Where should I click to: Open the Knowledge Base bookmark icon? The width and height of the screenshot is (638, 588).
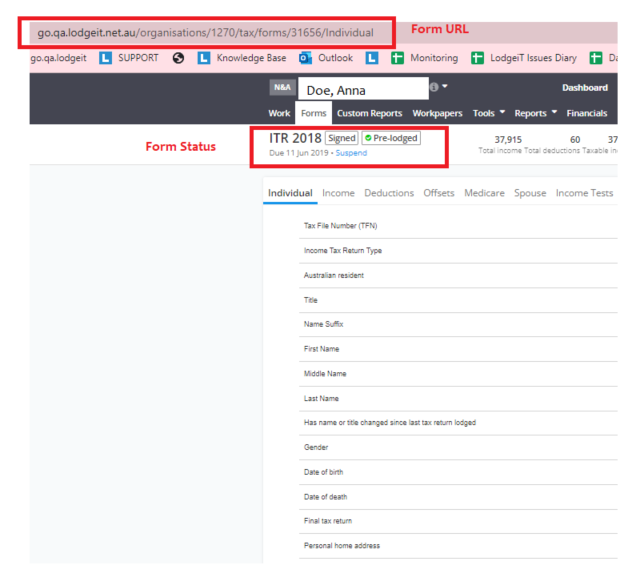(204, 58)
